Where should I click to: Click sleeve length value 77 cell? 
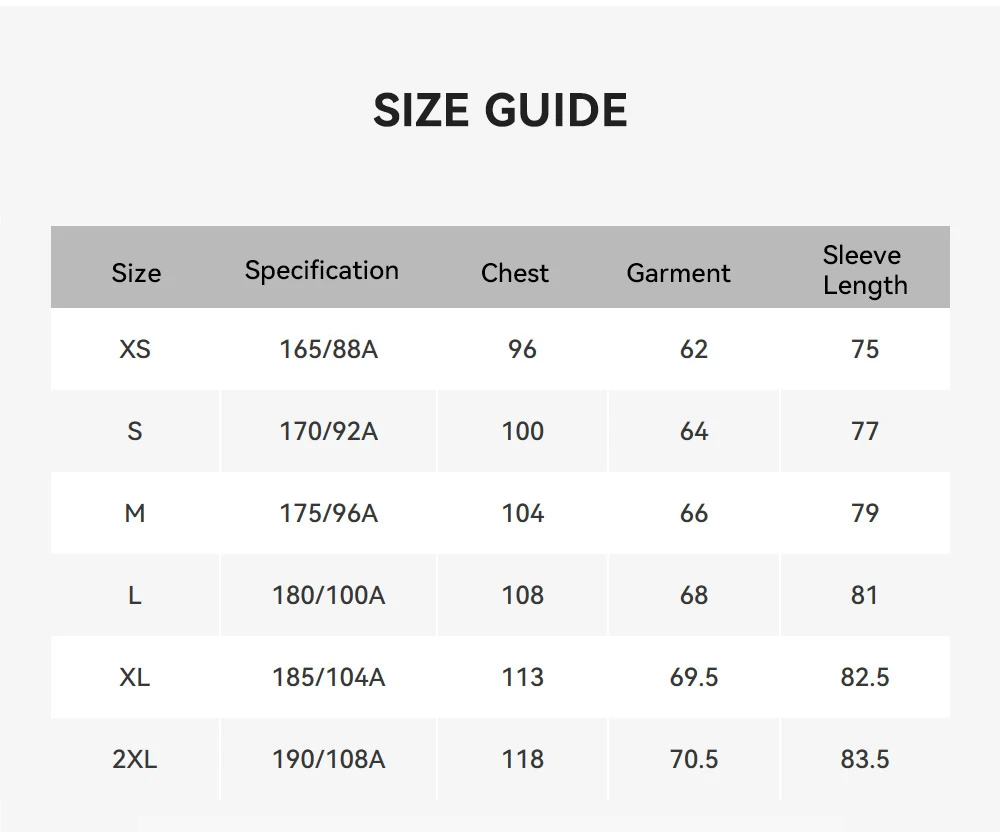[865, 431]
